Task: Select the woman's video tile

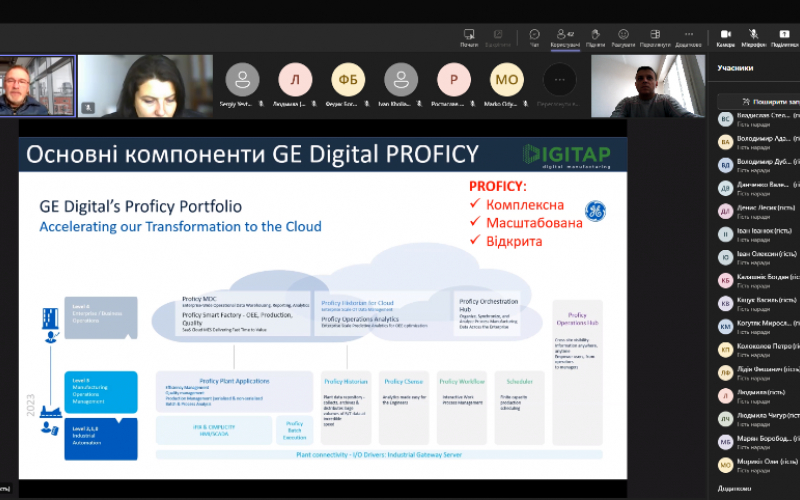Action: [145, 86]
